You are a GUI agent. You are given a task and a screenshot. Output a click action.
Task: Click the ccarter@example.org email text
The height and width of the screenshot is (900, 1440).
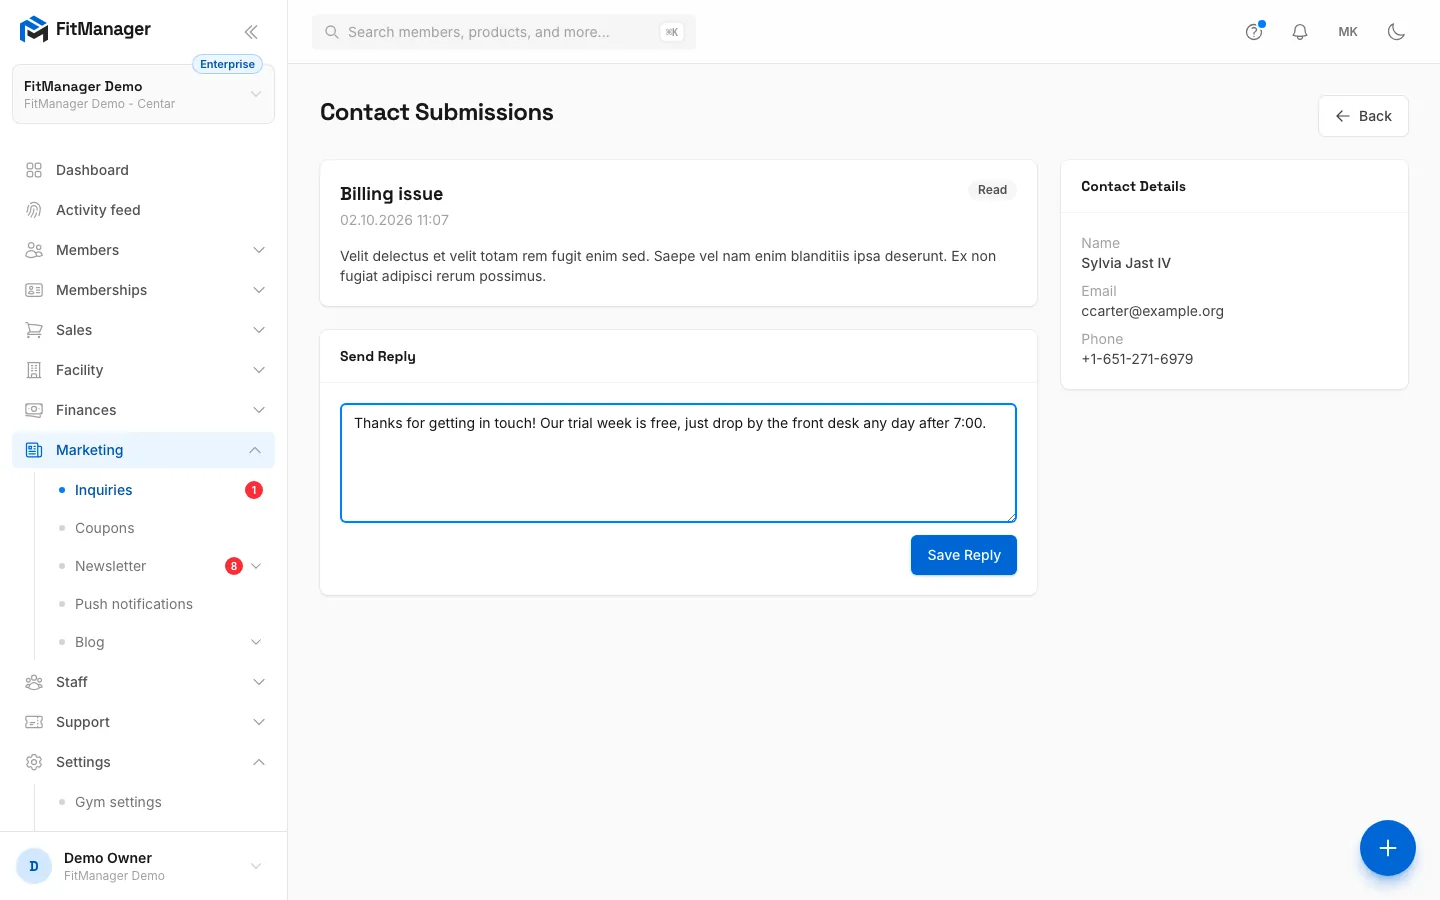(x=1152, y=311)
